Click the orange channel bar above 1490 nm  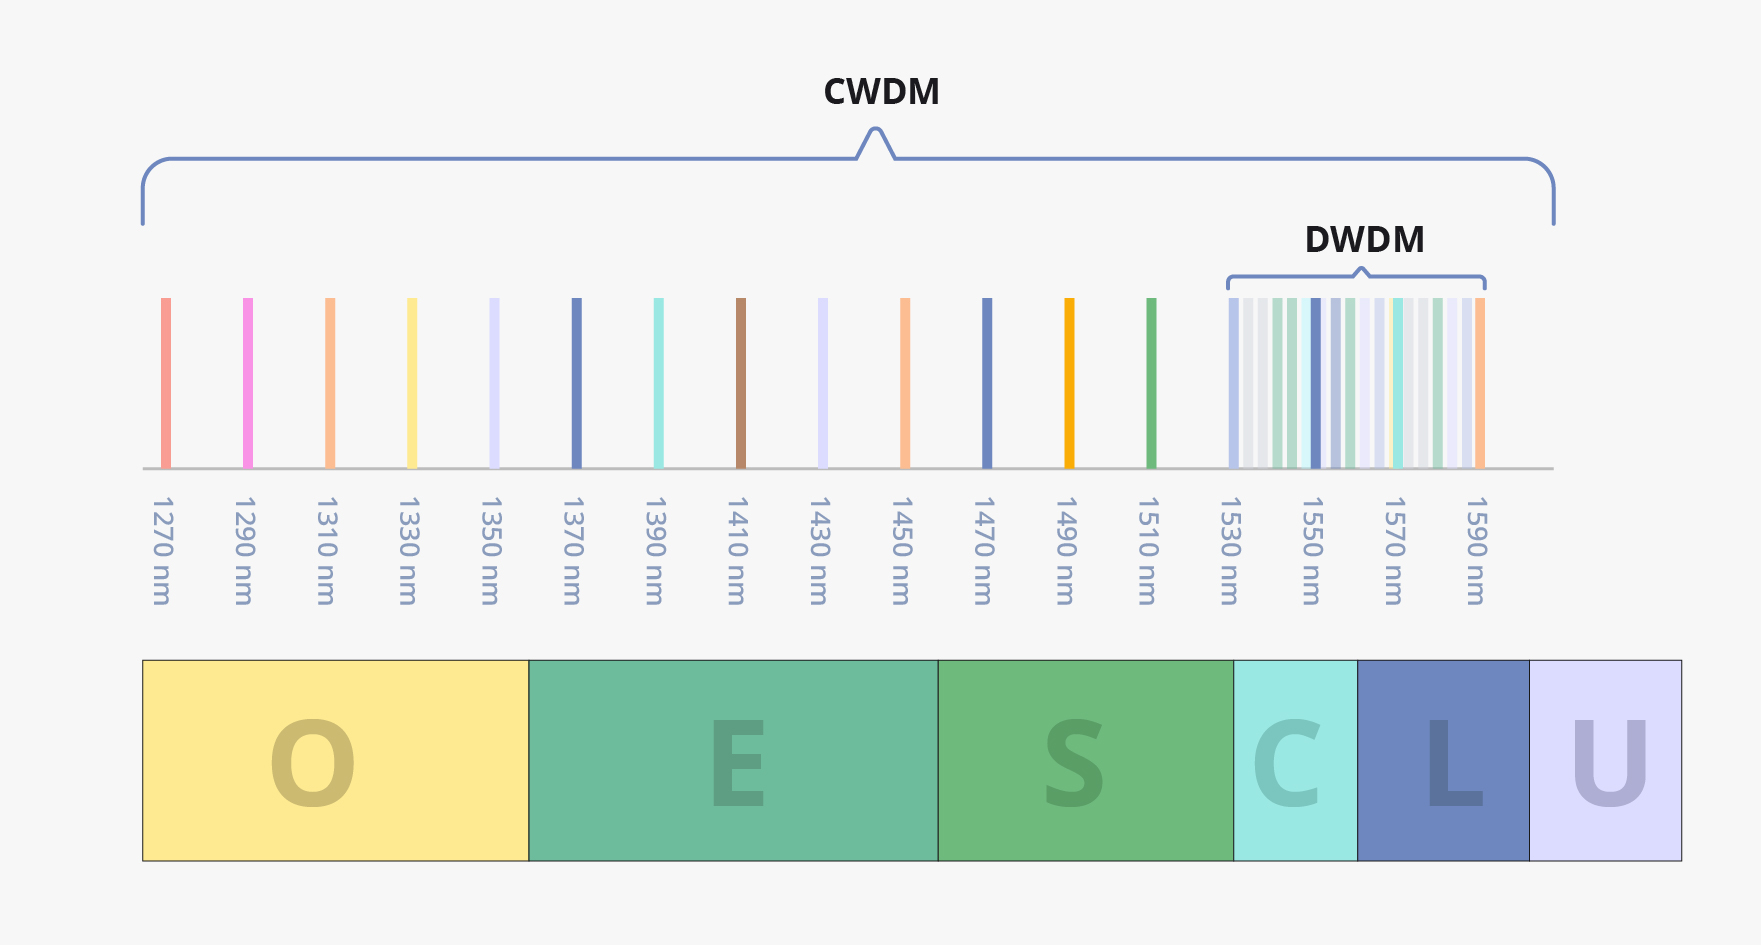click(x=1069, y=383)
